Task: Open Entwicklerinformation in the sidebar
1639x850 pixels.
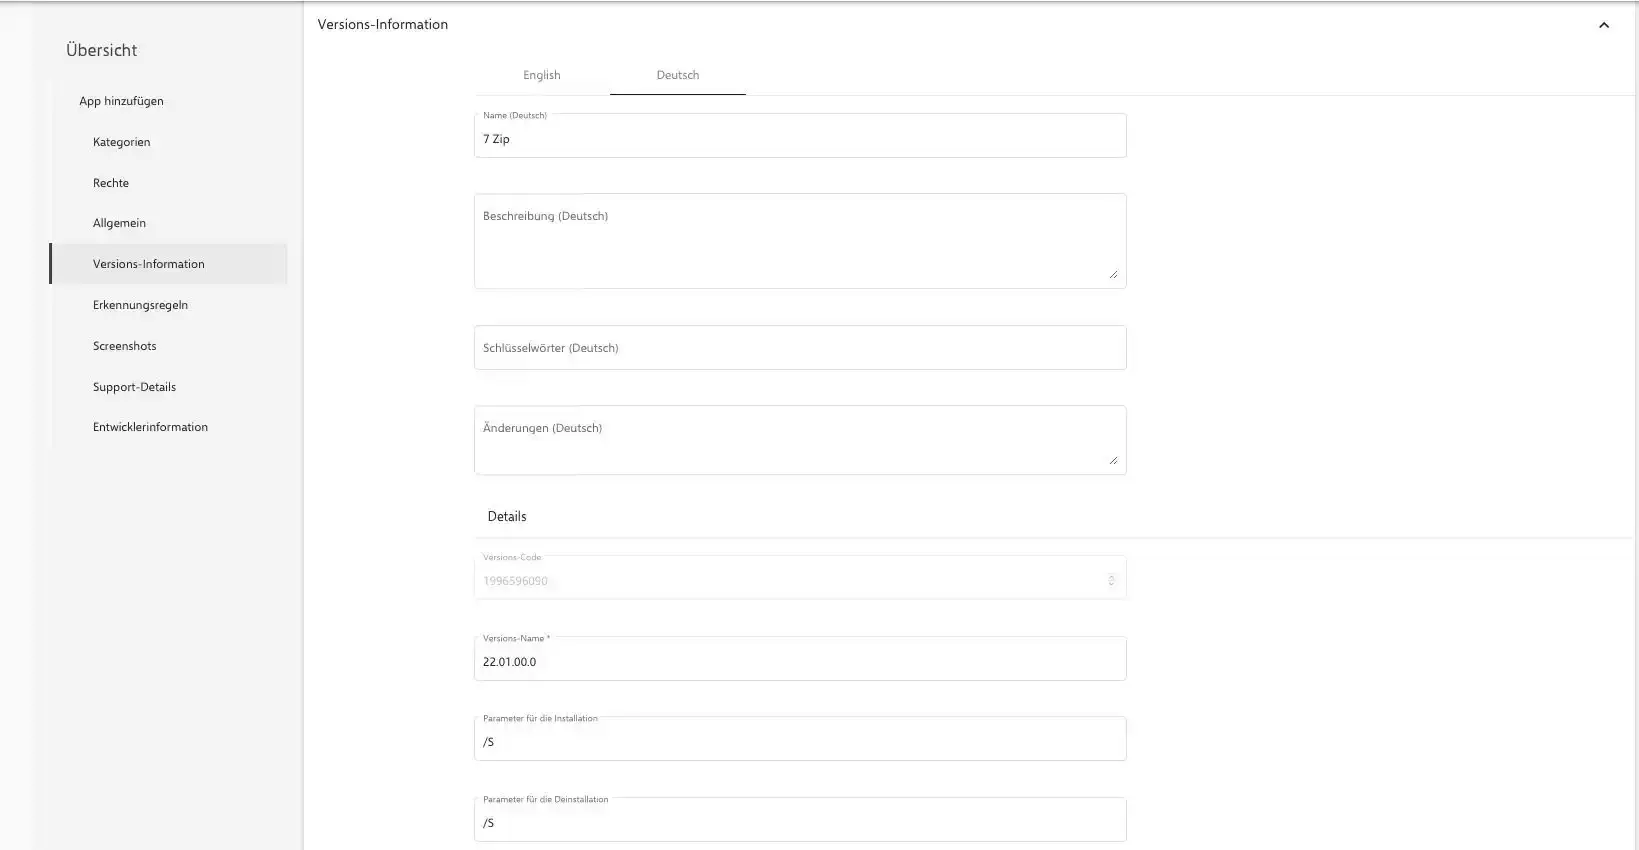Action: pyautogui.click(x=150, y=427)
